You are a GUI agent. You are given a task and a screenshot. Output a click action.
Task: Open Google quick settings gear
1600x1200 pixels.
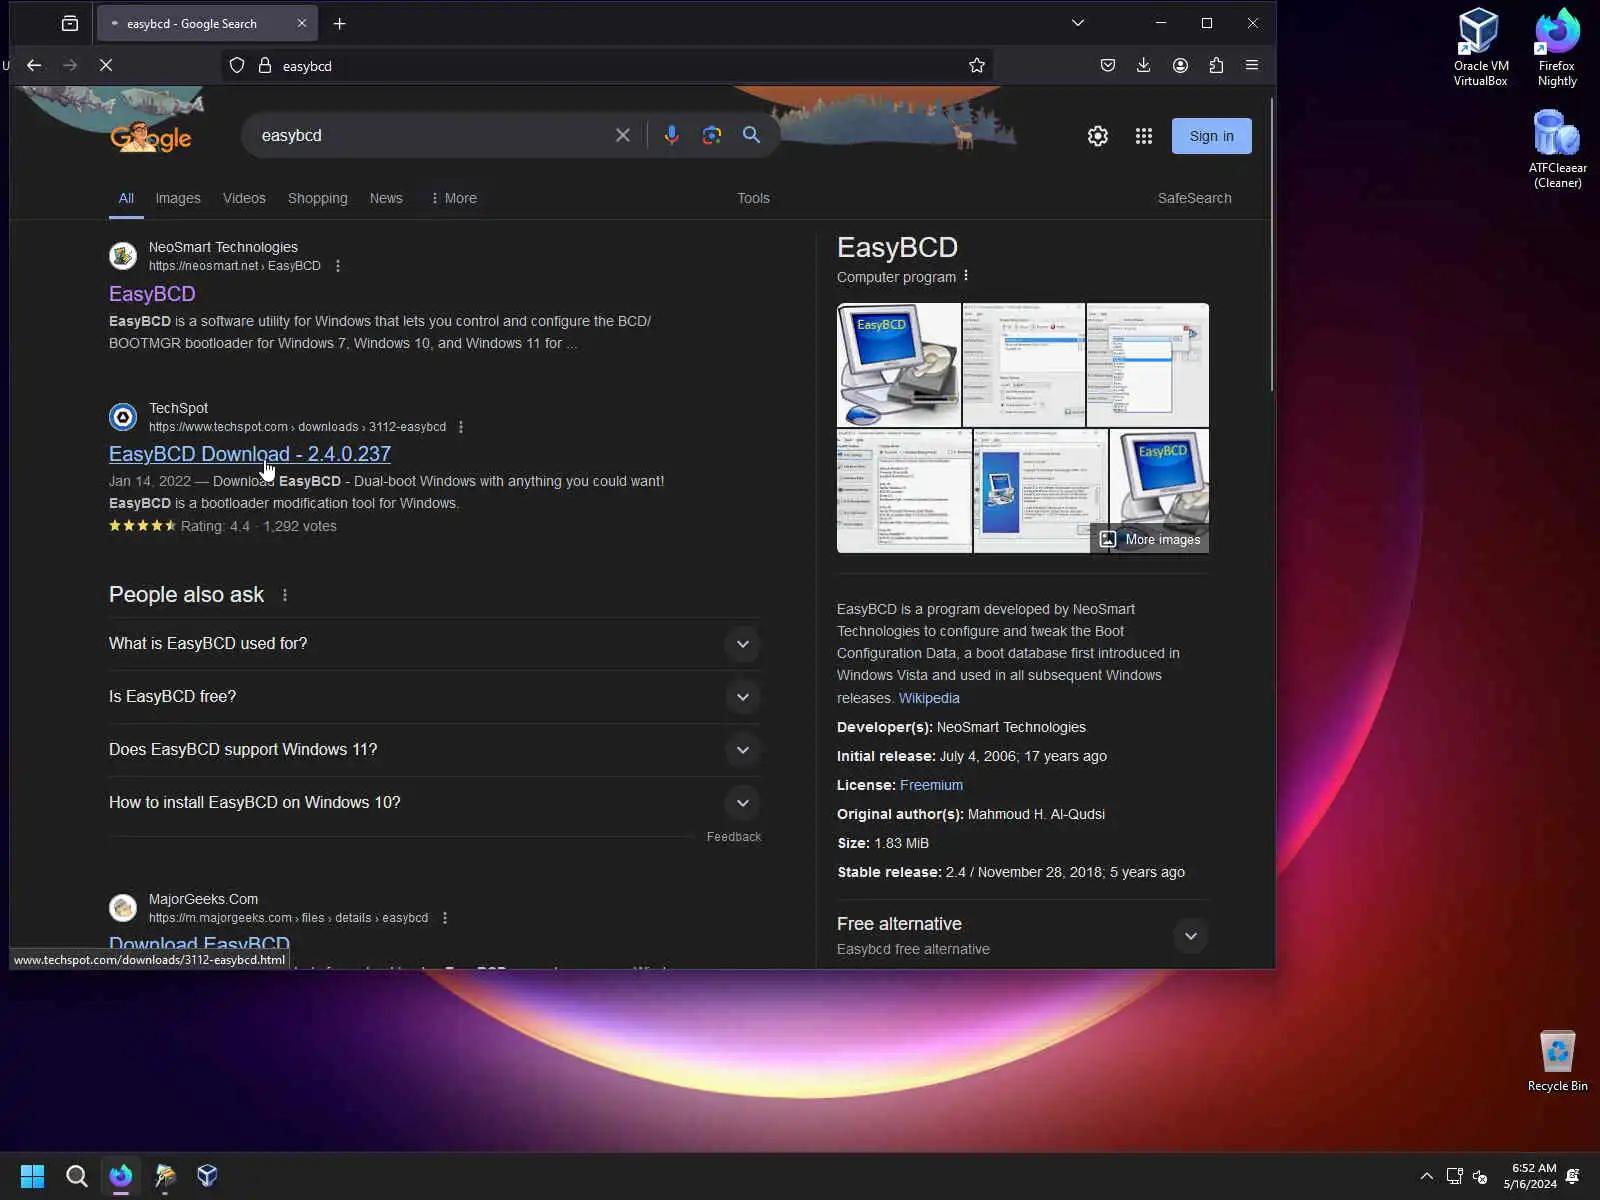[x=1098, y=136]
